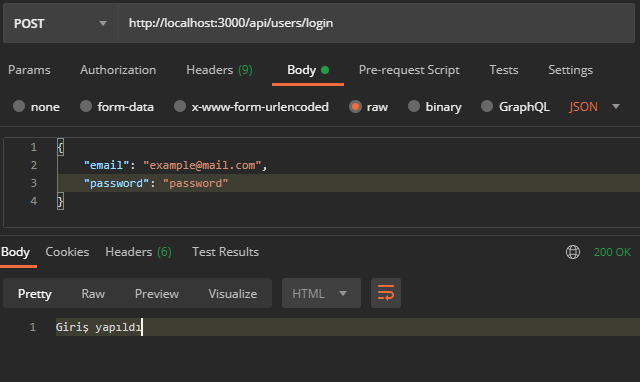Open the response Cookies tab
The width and height of the screenshot is (640, 382).
pyautogui.click(x=67, y=252)
